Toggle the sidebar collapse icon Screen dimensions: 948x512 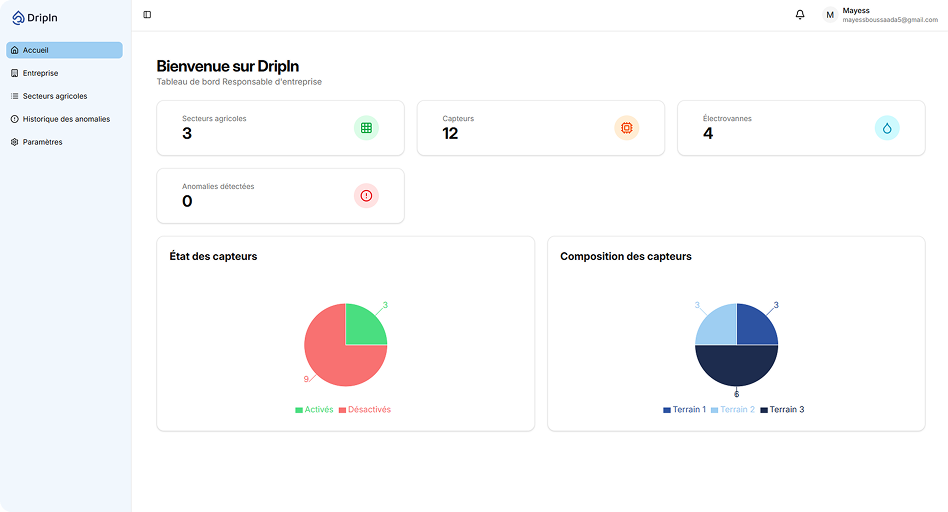coord(147,15)
